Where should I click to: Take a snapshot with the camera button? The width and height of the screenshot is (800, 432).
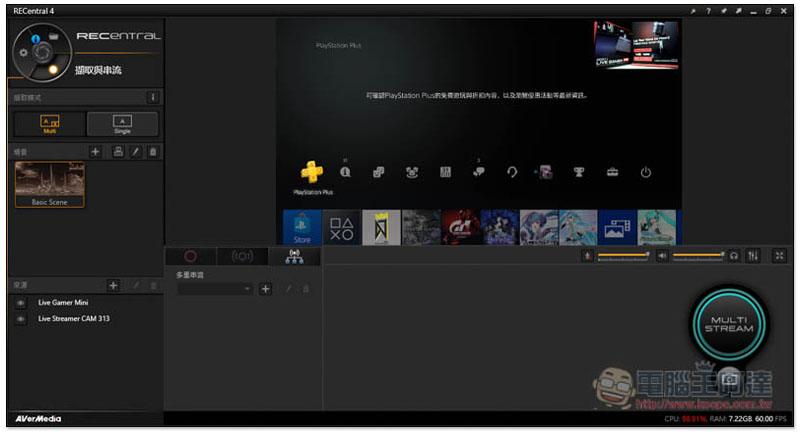click(730, 378)
